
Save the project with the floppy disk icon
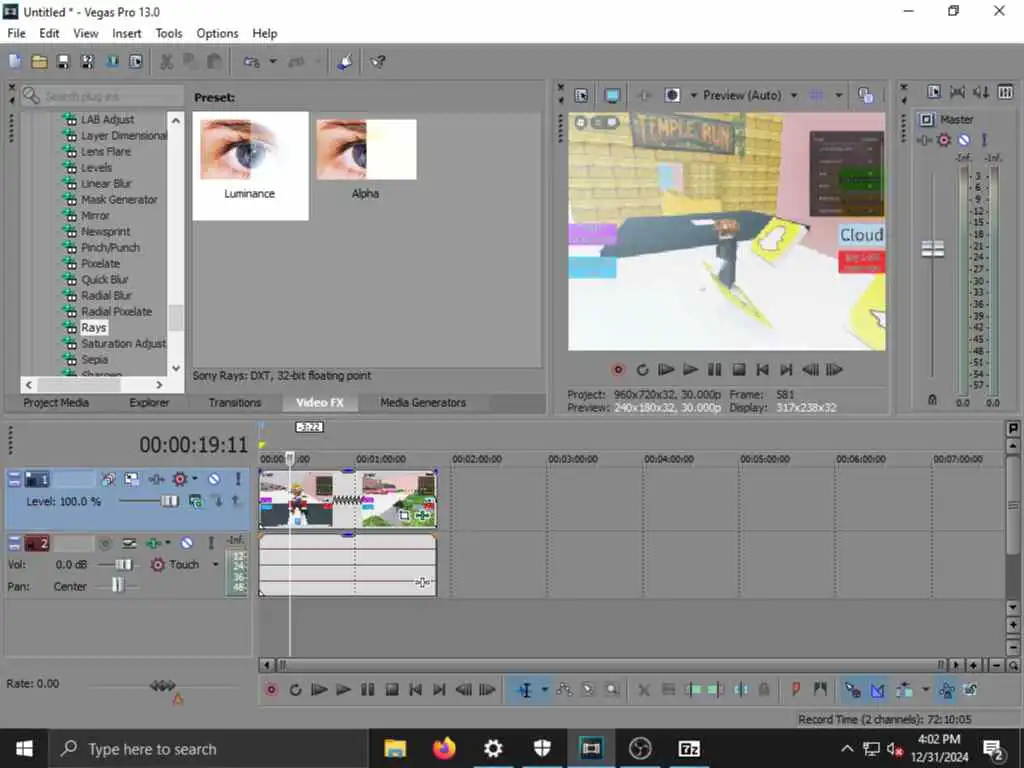tap(63, 61)
